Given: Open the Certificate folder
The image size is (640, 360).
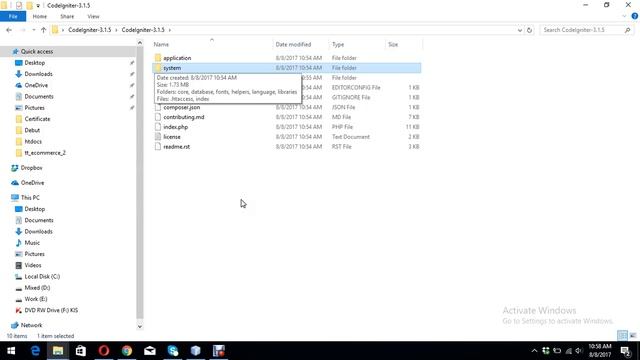Looking at the screenshot, I should click(x=37, y=119).
